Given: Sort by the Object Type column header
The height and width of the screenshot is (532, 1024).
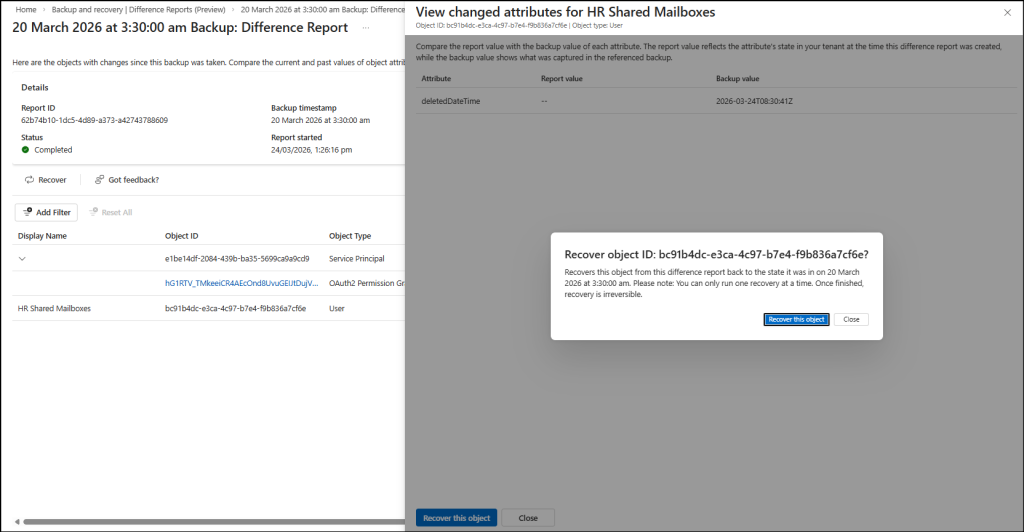Looking at the screenshot, I should pos(350,236).
